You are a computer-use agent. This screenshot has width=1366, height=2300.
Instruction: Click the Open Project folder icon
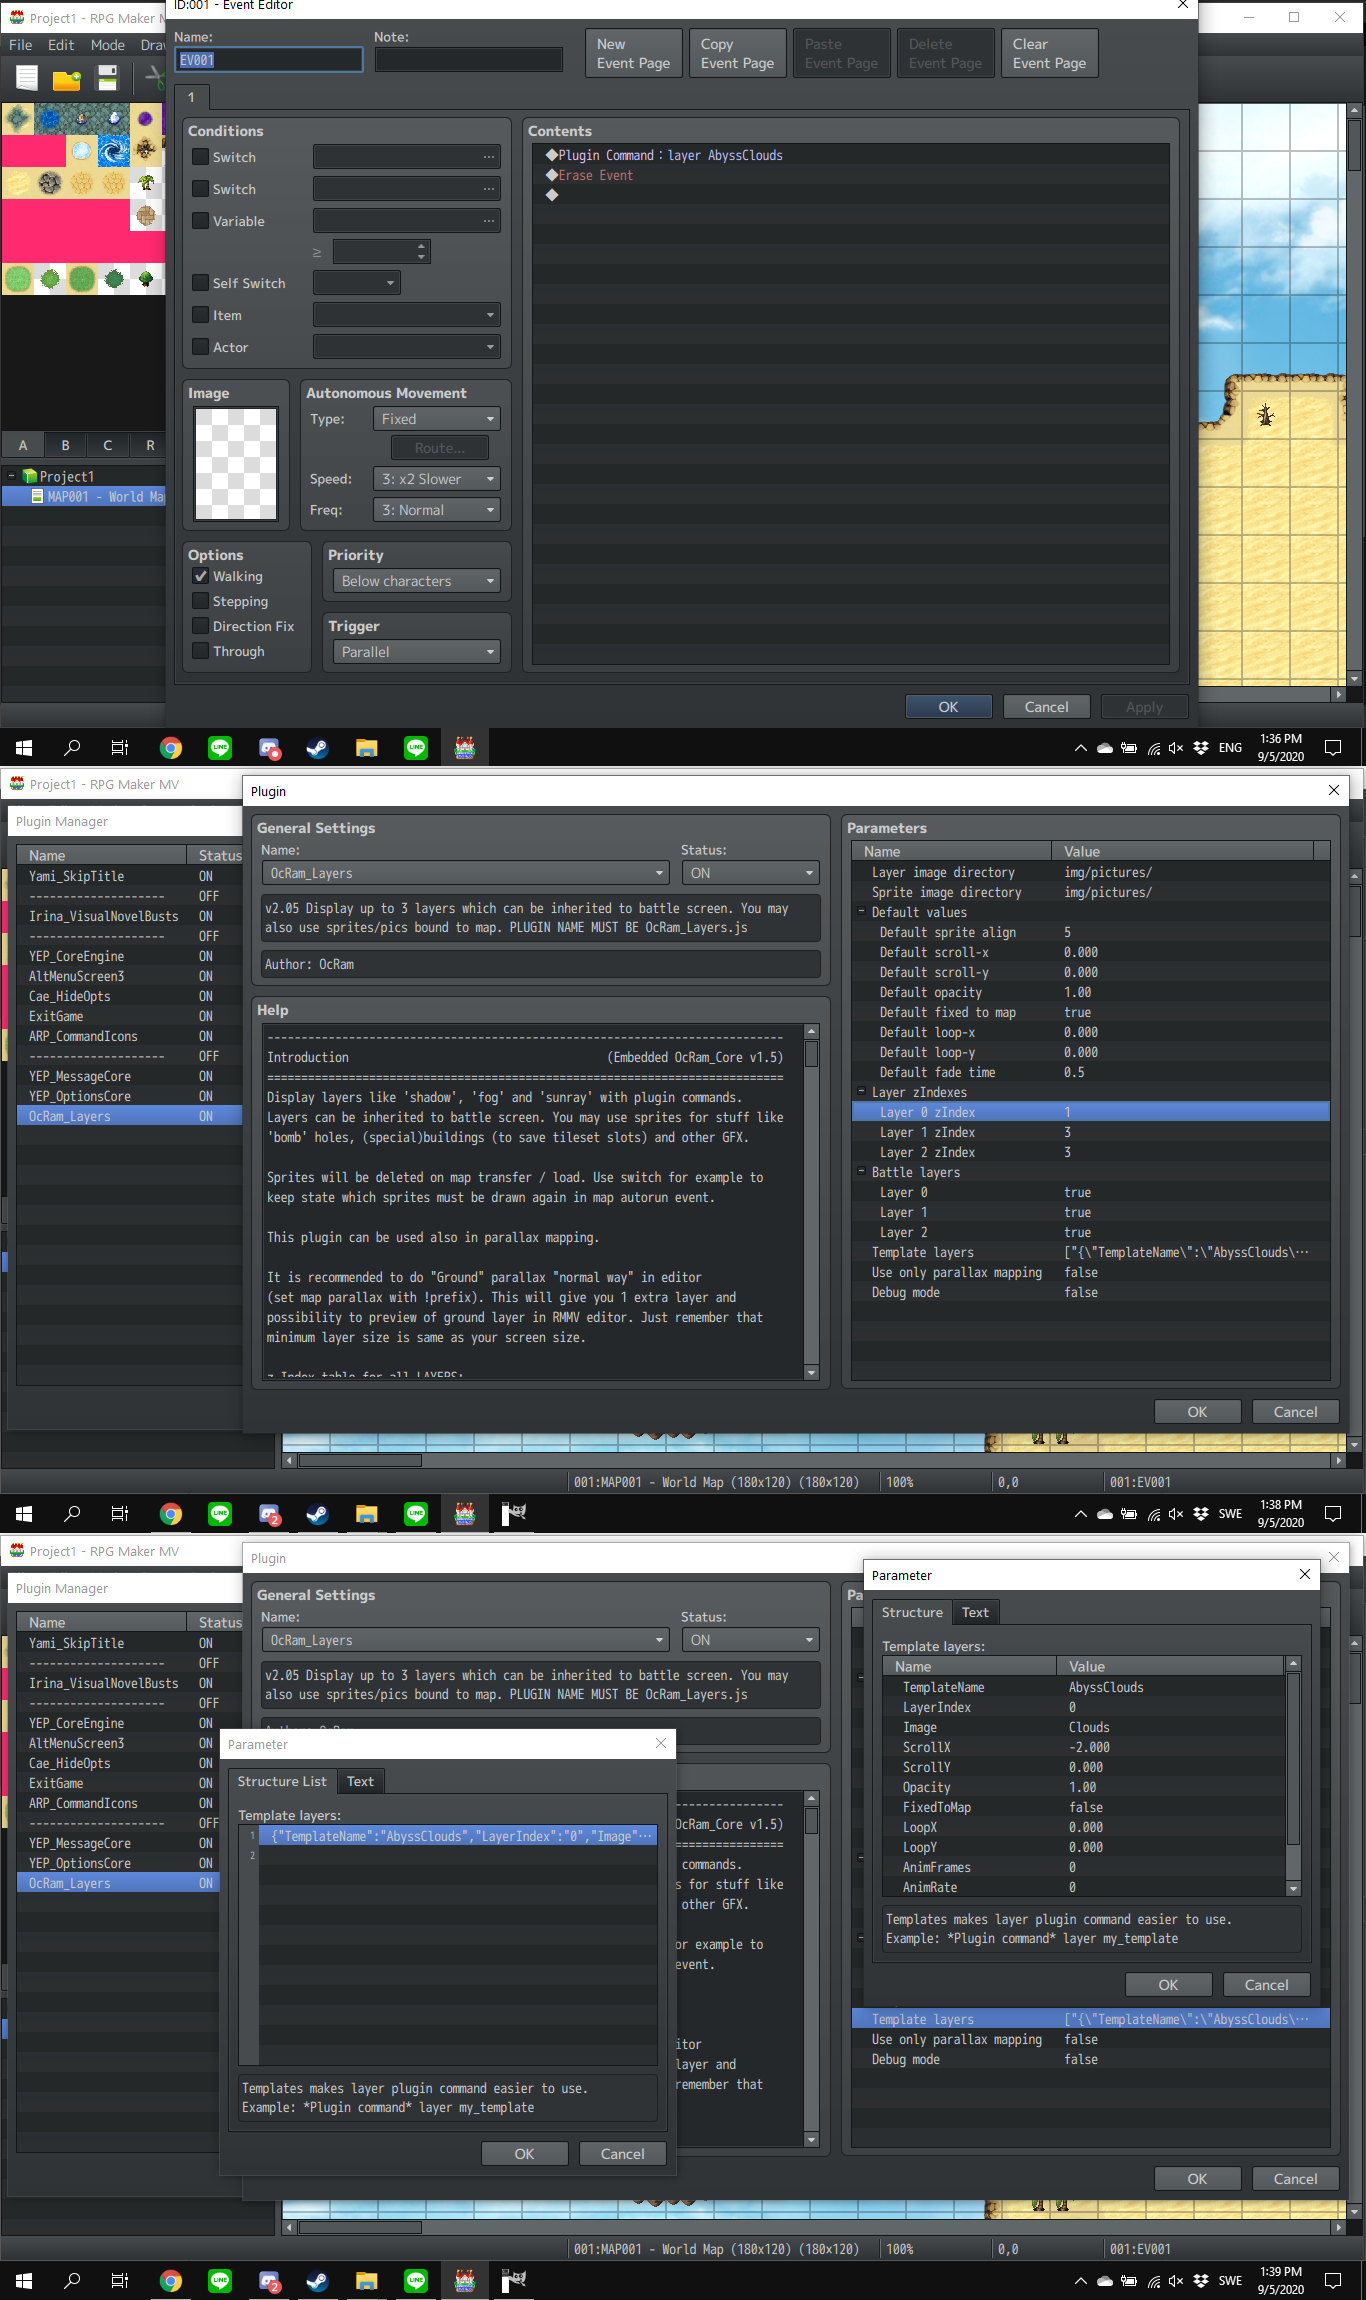[67, 78]
